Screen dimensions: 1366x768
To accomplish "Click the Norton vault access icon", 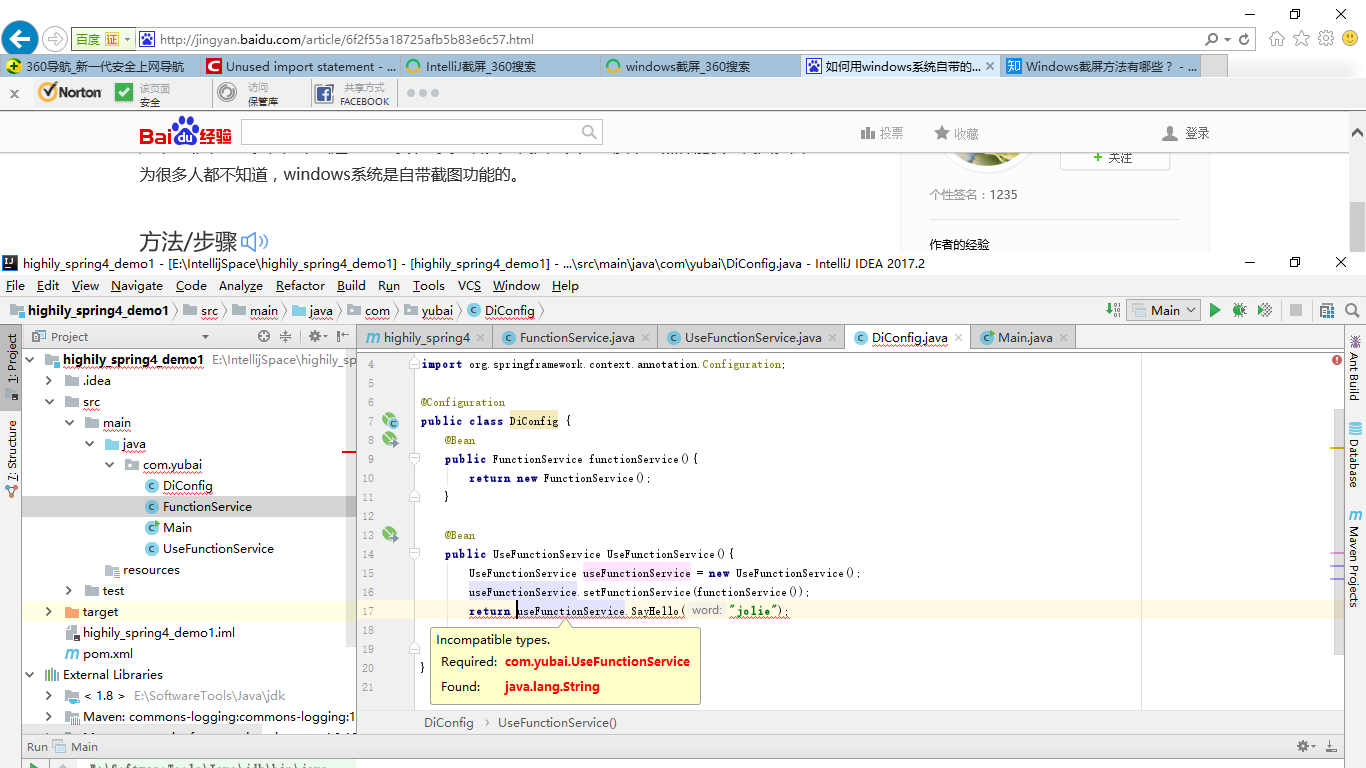I will pos(228,93).
